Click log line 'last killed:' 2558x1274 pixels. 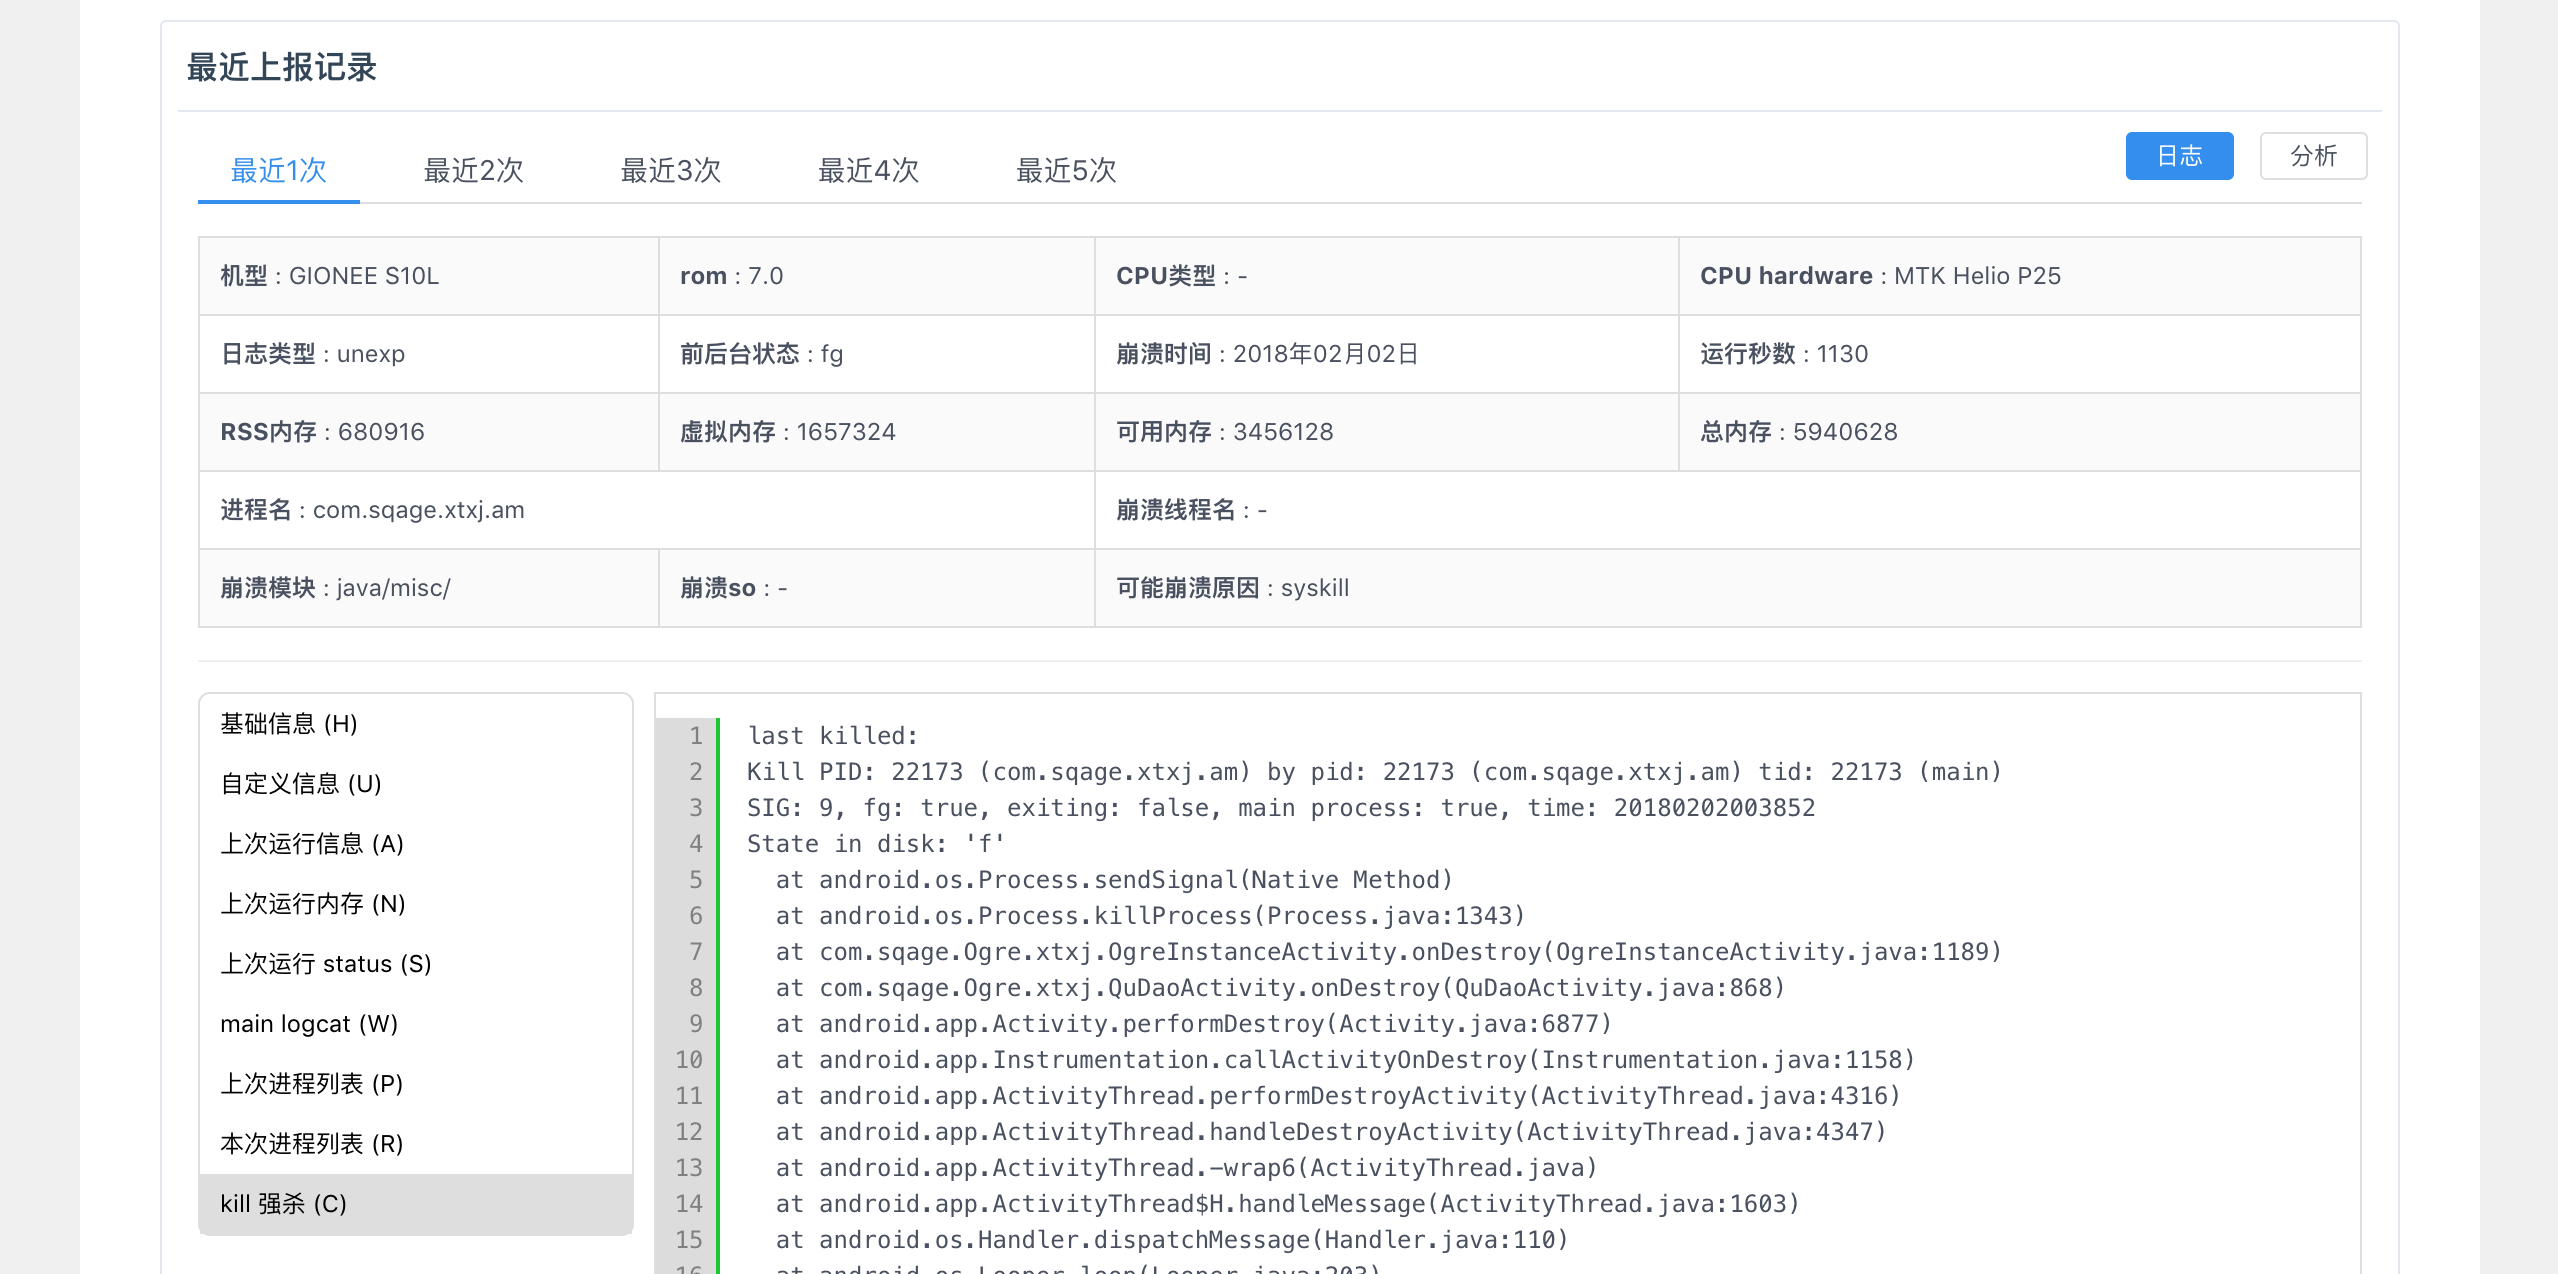[833, 736]
